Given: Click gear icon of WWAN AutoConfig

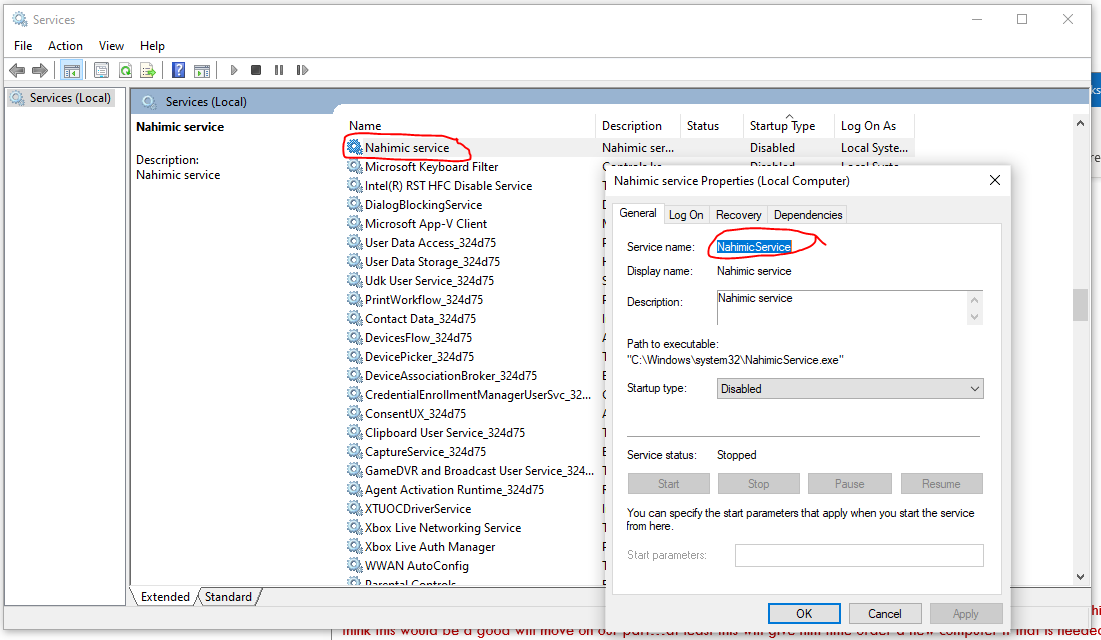Looking at the screenshot, I should click(x=355, y=566).
